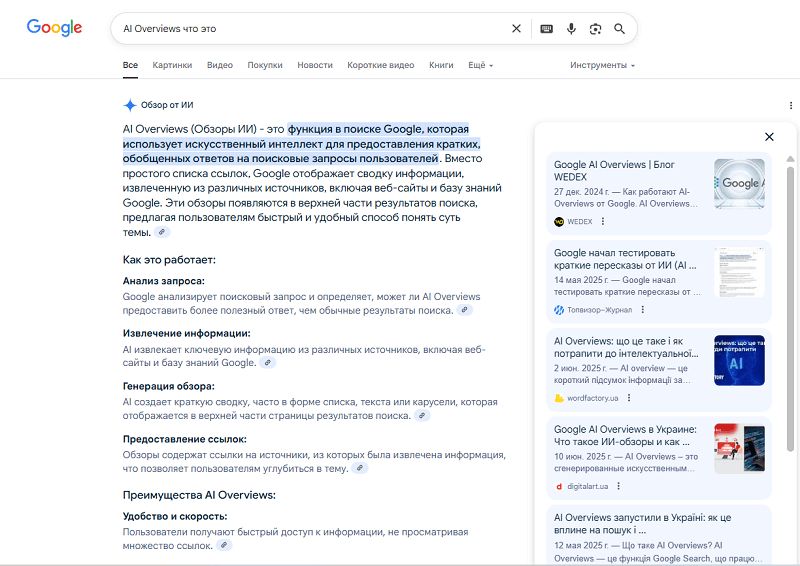This screenshot has width=800, height=566.
Task: Close the sources side panel
Action: point(769,137)
